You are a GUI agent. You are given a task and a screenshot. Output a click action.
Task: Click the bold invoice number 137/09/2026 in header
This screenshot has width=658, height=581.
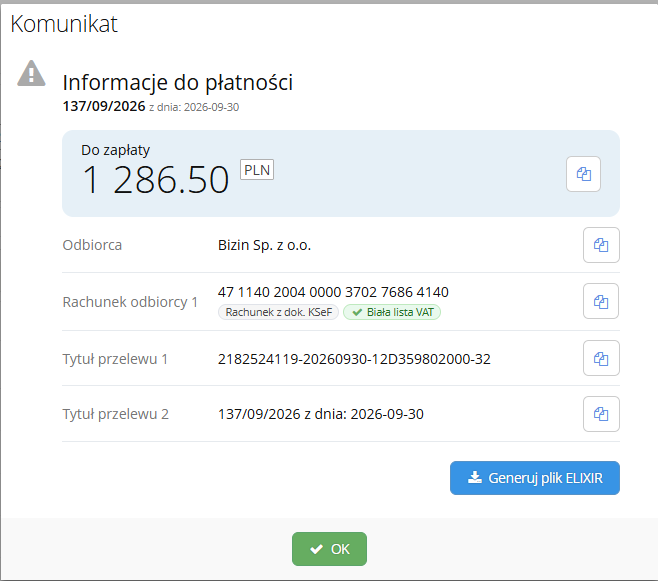click(x=104, y=106)
